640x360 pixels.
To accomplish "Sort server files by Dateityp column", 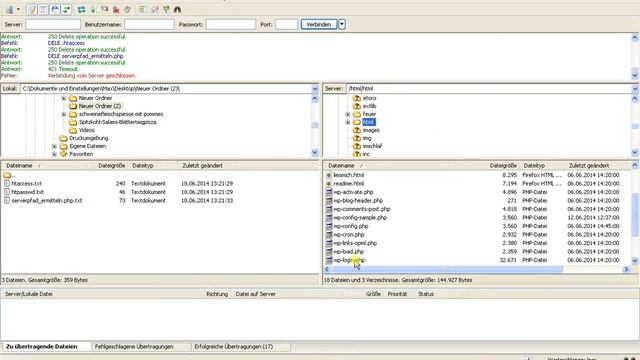I will pyautogui.click(x=534, y=166).
